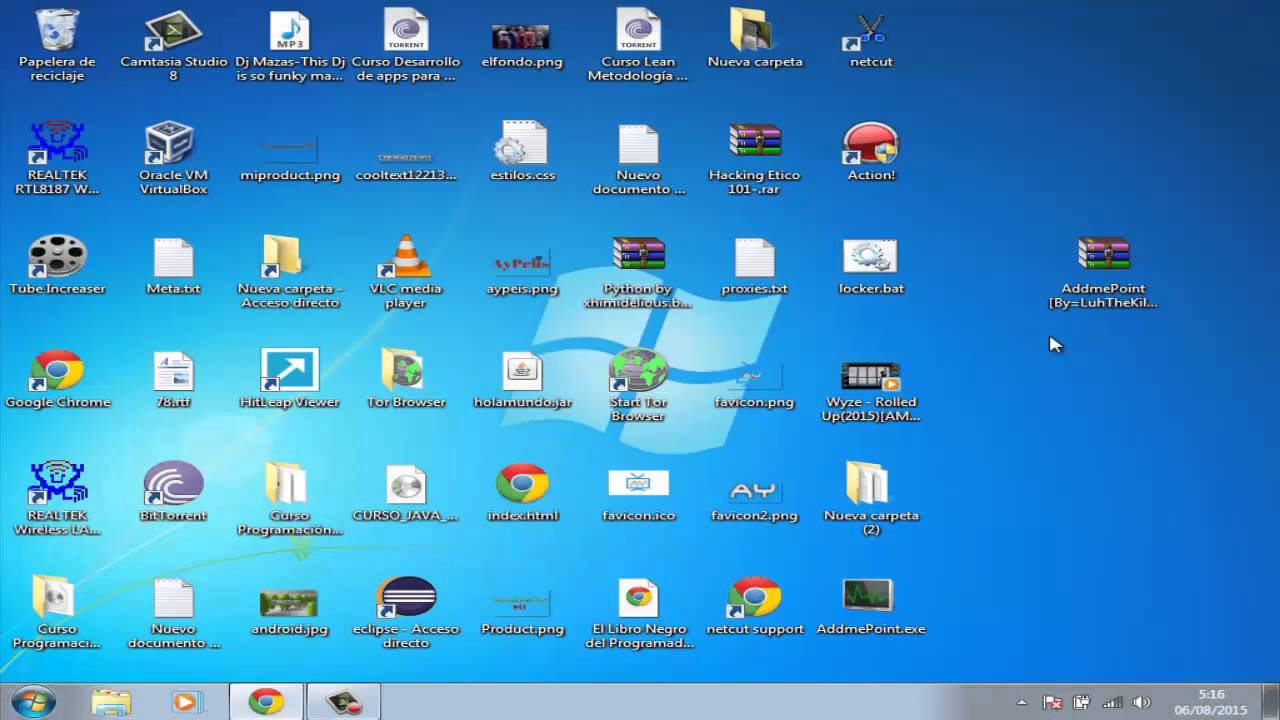
Task: Select 78.rtf document
Action: (x=173, y=371)
